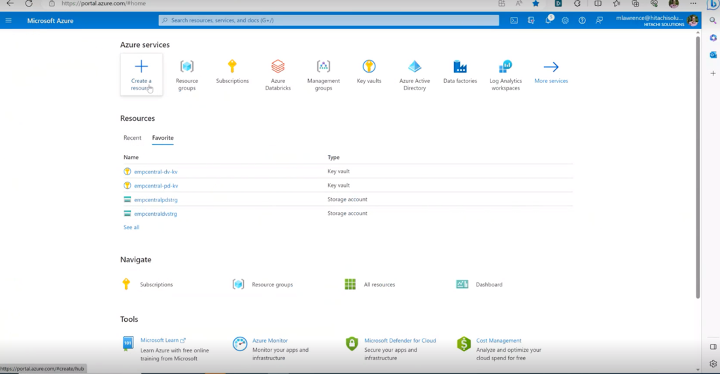Open Resource groups service icon

tap(187, 75)
